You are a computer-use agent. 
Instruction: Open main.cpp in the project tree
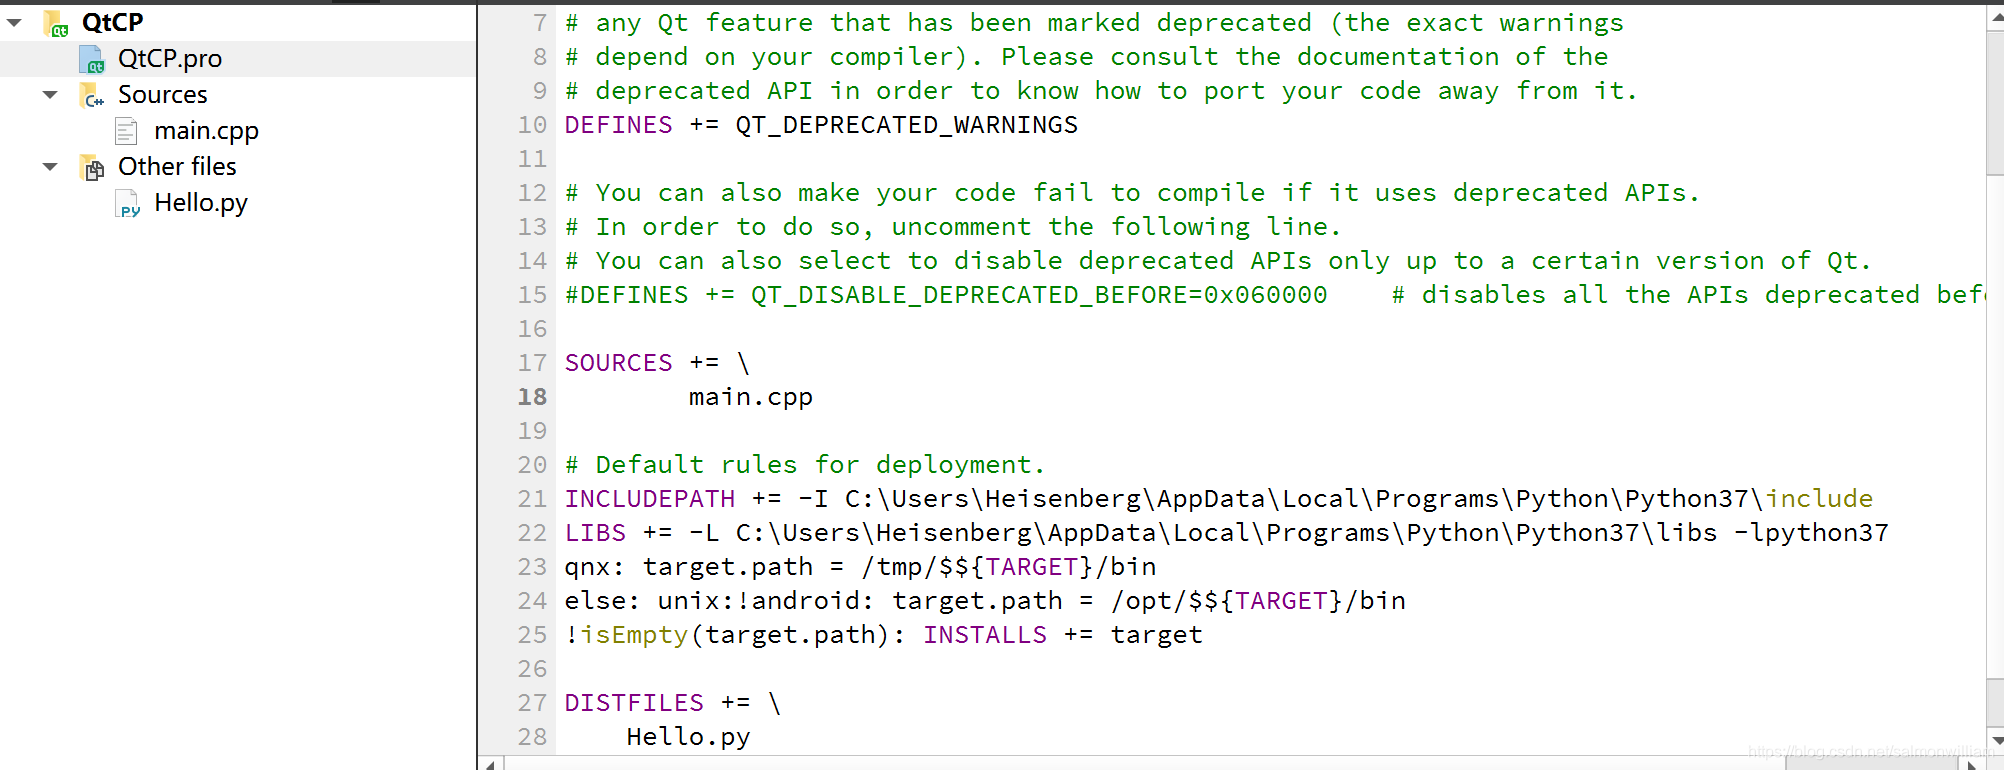[206, 131]
